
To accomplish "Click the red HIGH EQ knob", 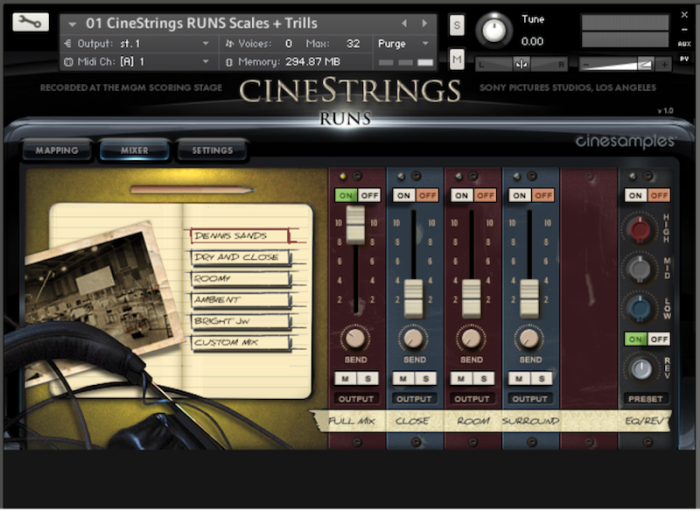I will point(640,229).
